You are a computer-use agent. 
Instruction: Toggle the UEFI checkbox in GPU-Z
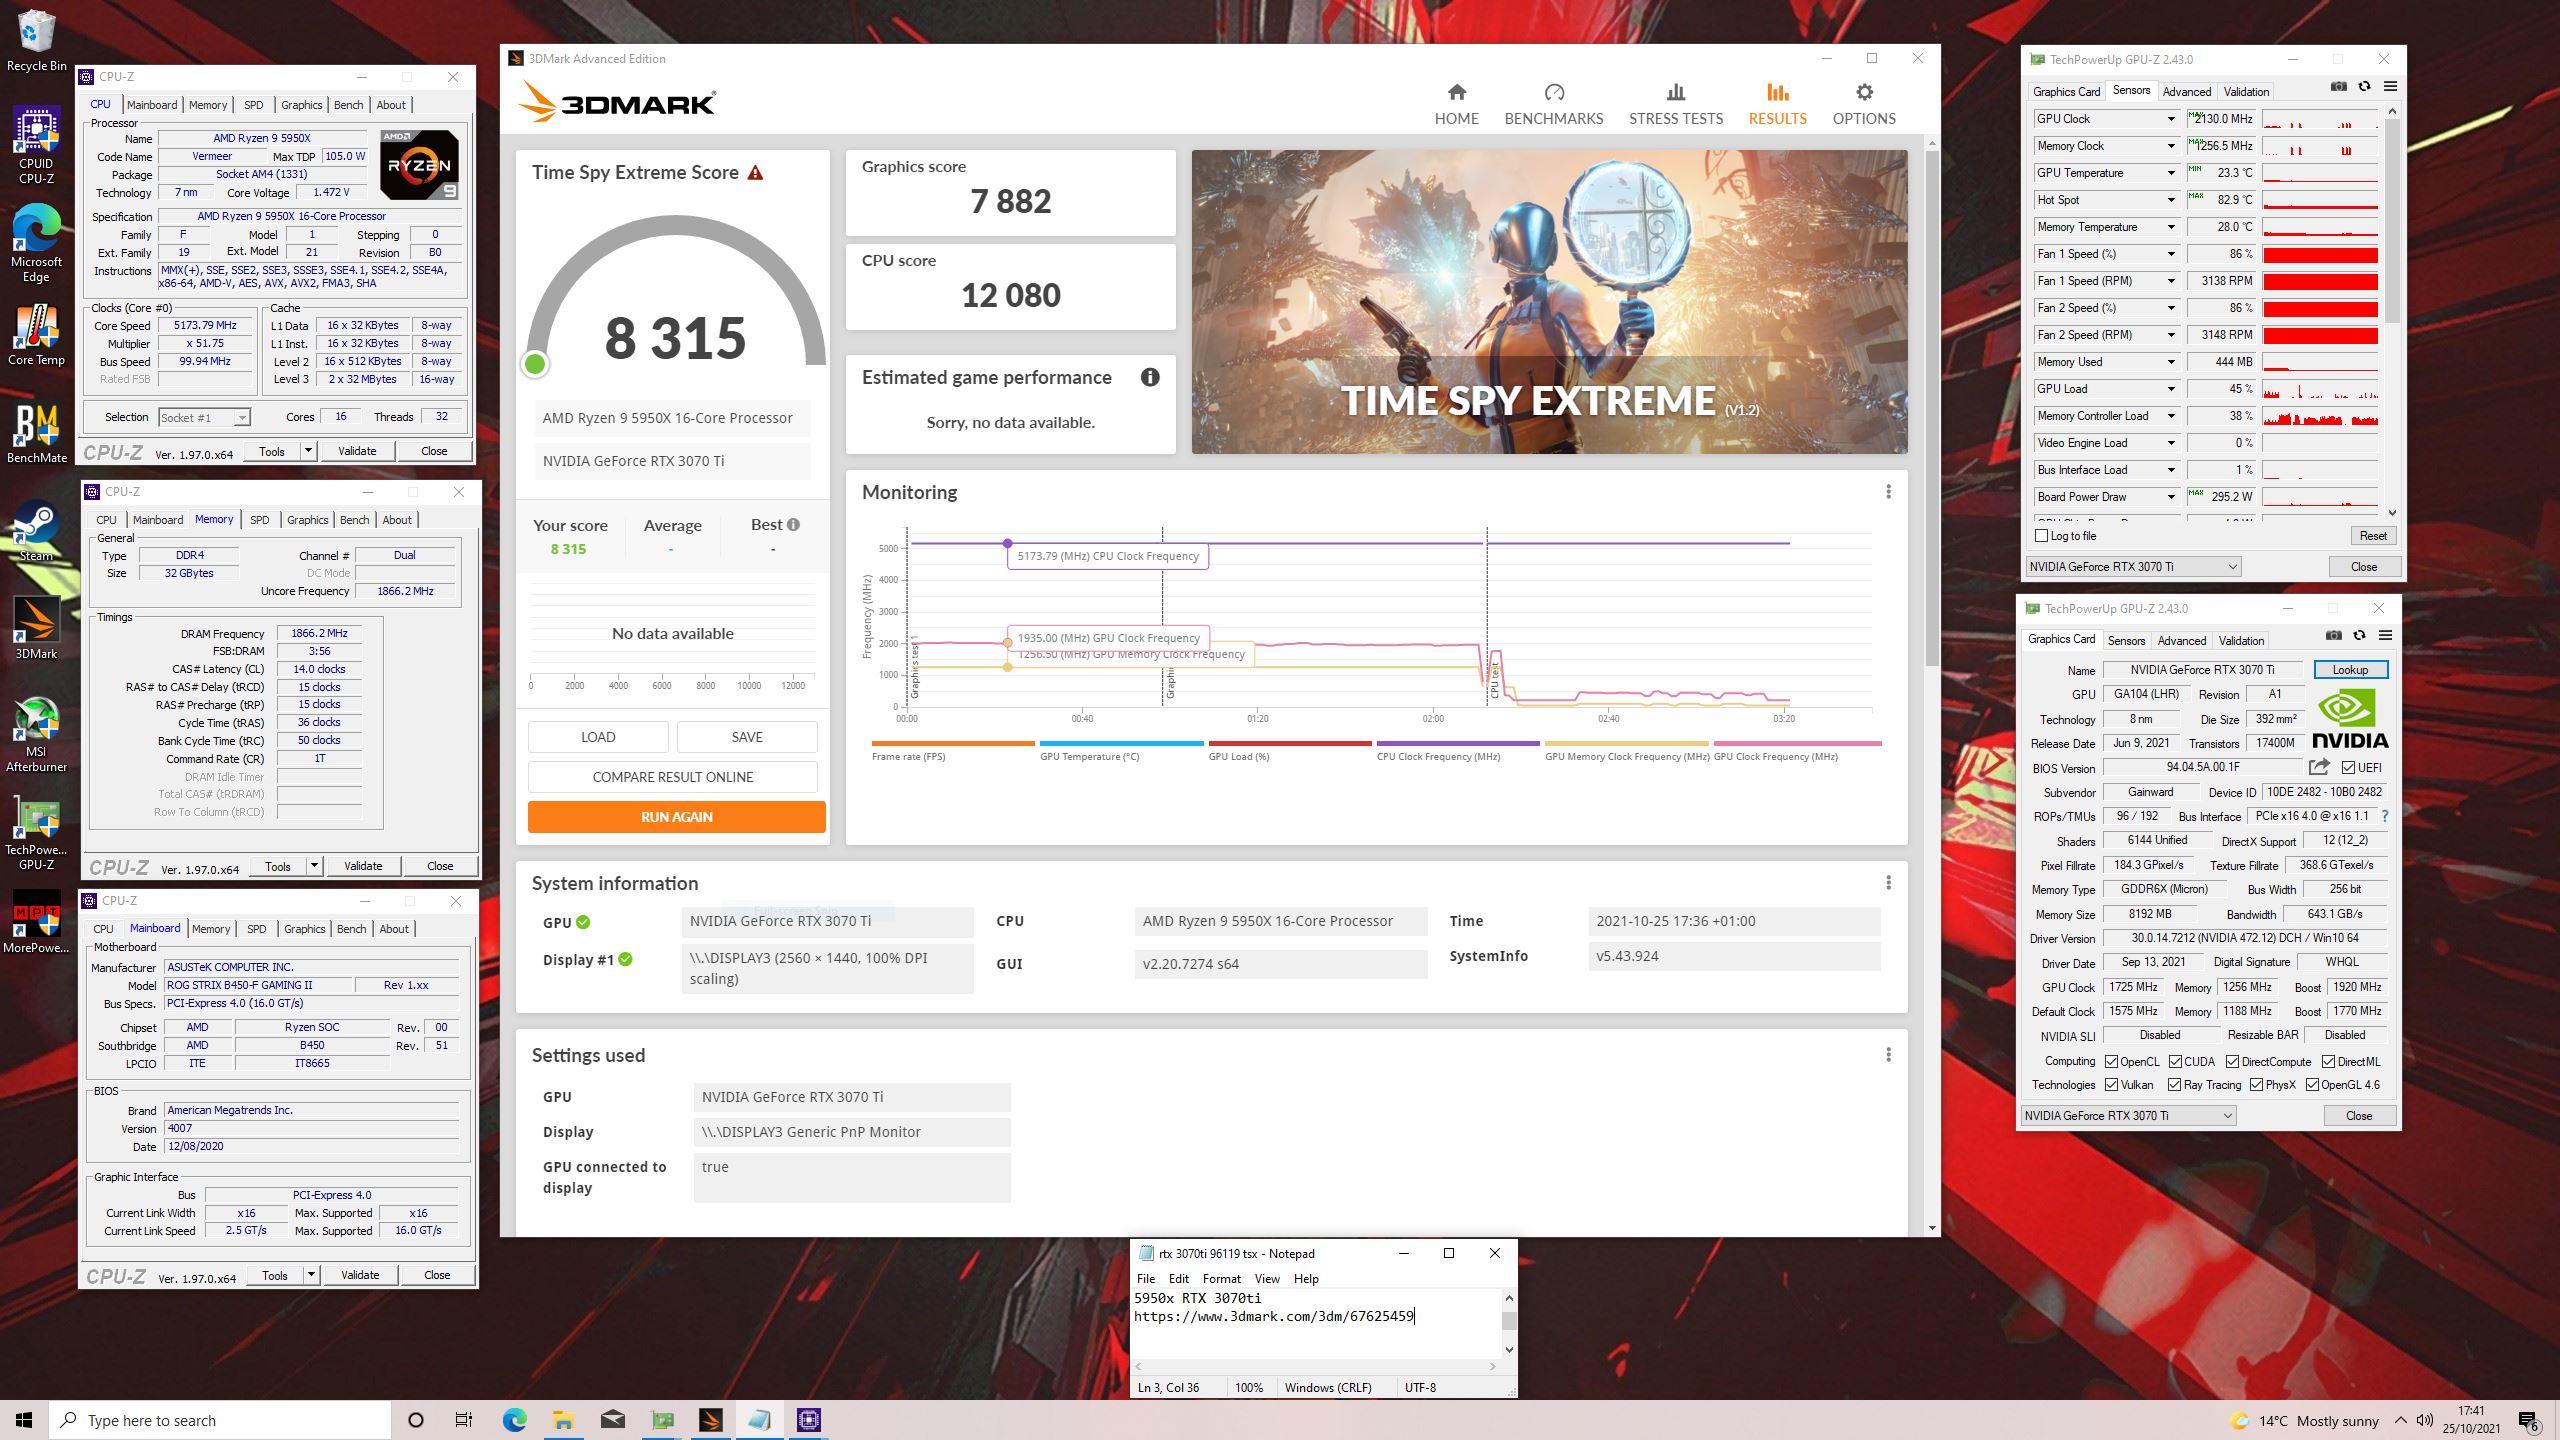point(2348,767)
